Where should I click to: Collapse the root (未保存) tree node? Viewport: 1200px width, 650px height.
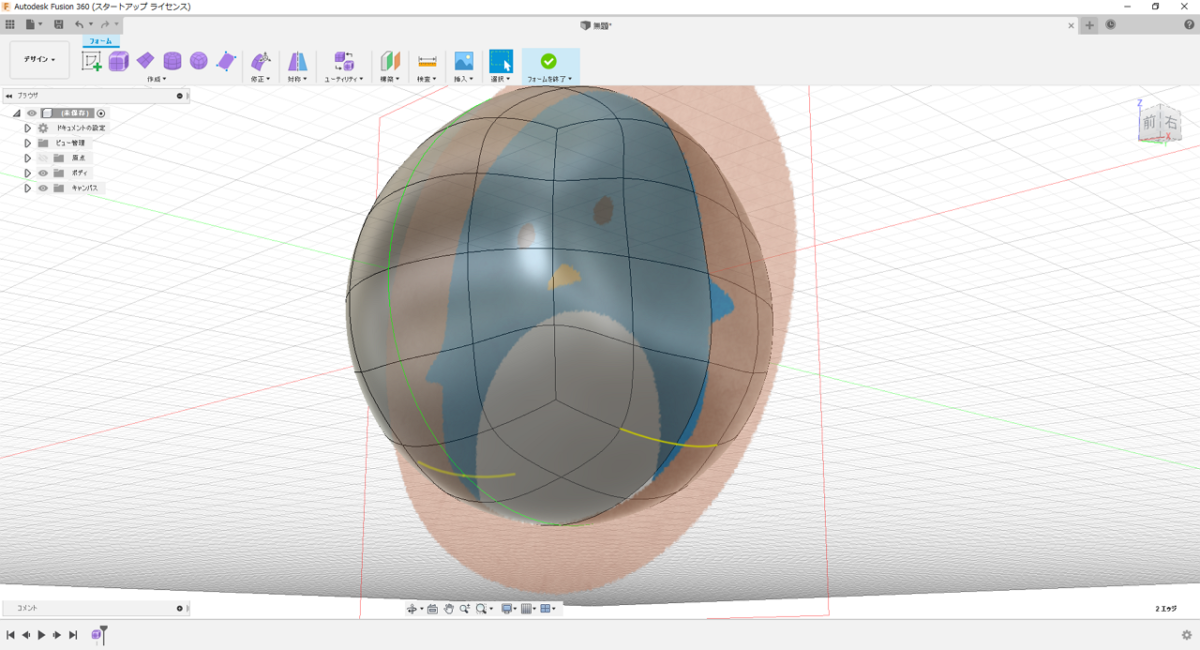pos(16,114)
